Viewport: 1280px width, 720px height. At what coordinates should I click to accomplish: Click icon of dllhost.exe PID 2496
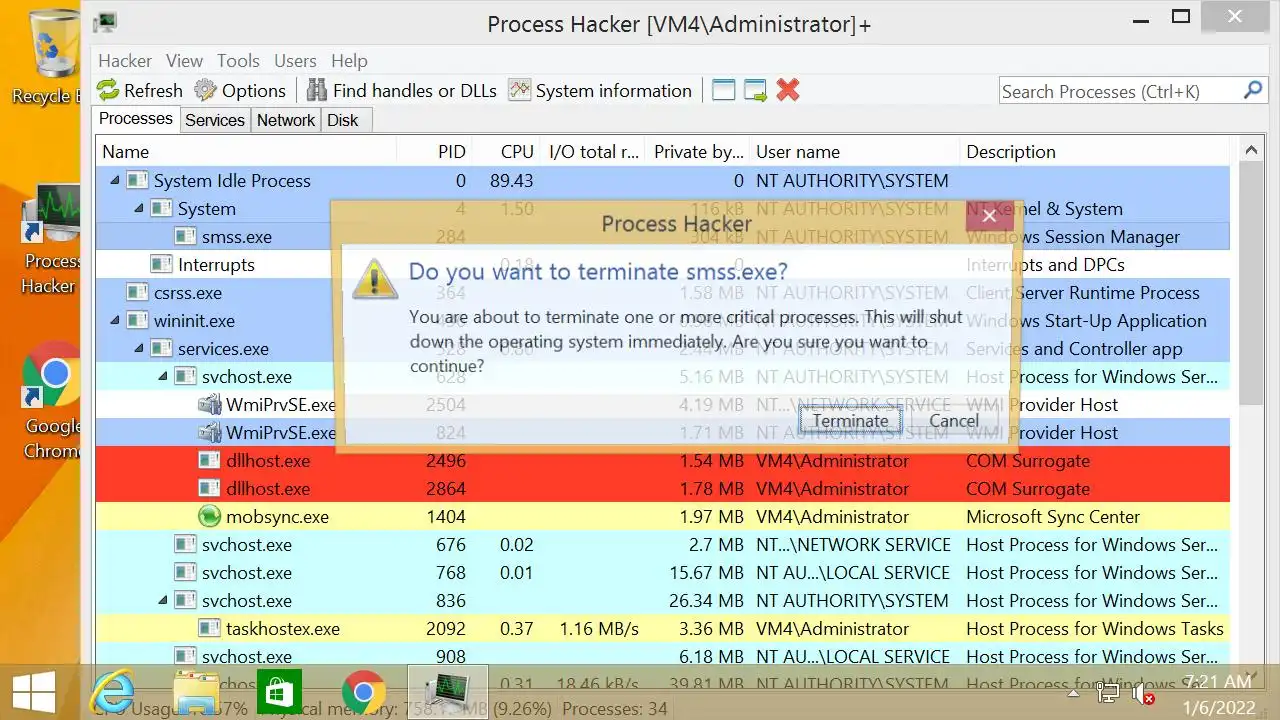click(x=209, y=461)
